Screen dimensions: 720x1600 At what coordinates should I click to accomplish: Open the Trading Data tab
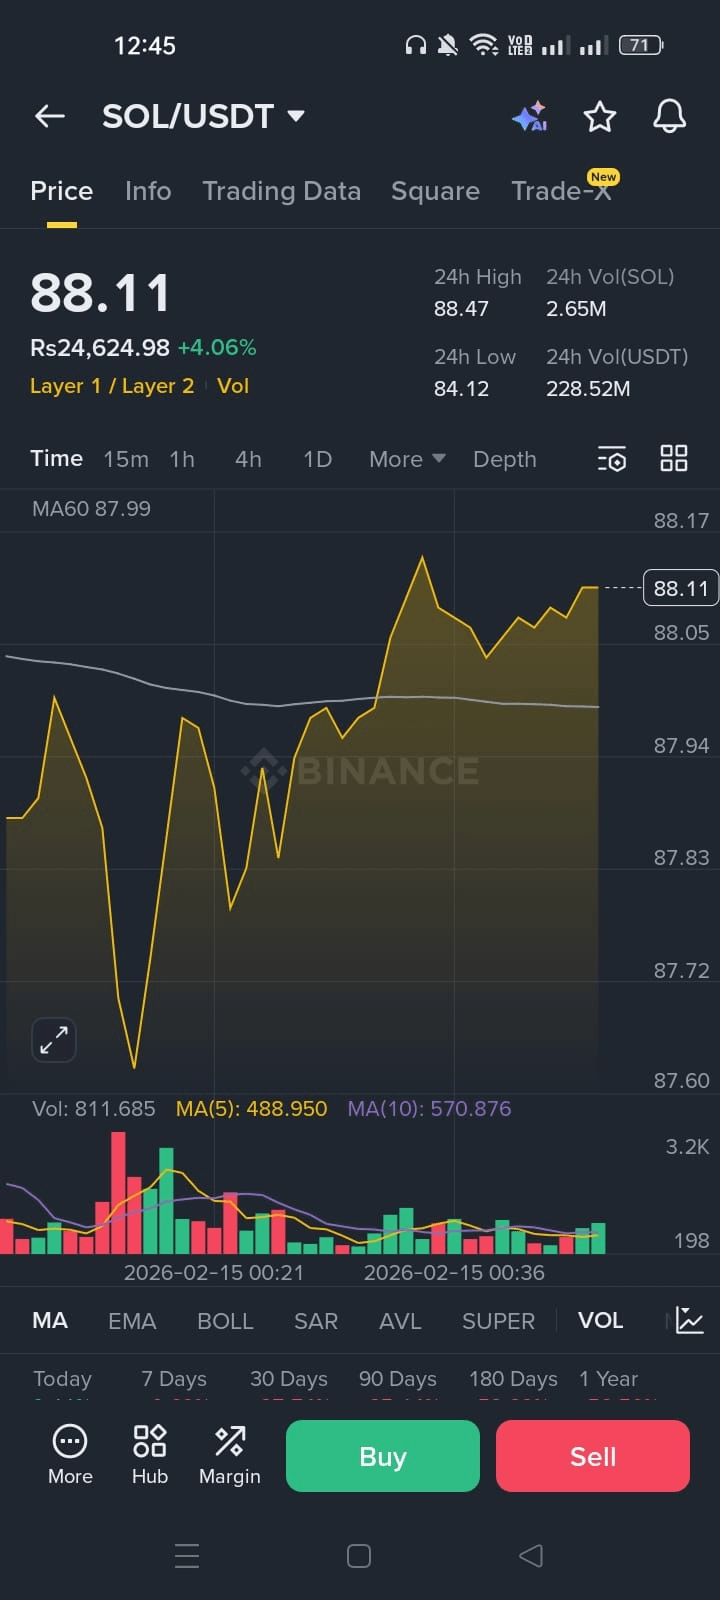point(281,191)
